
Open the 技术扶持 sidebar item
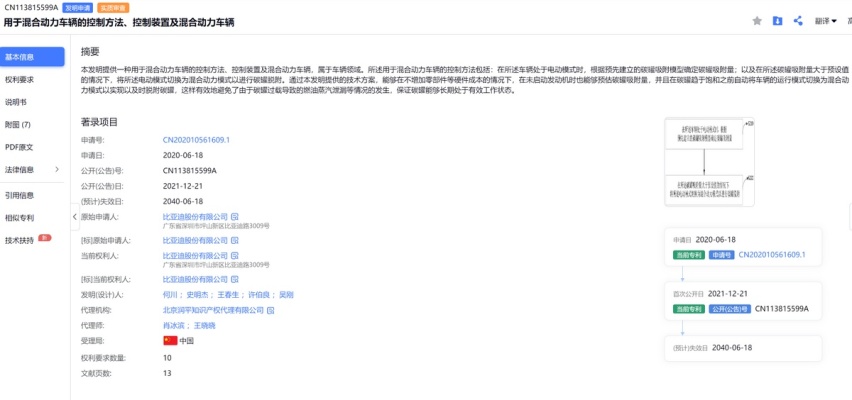pos(20,240)
